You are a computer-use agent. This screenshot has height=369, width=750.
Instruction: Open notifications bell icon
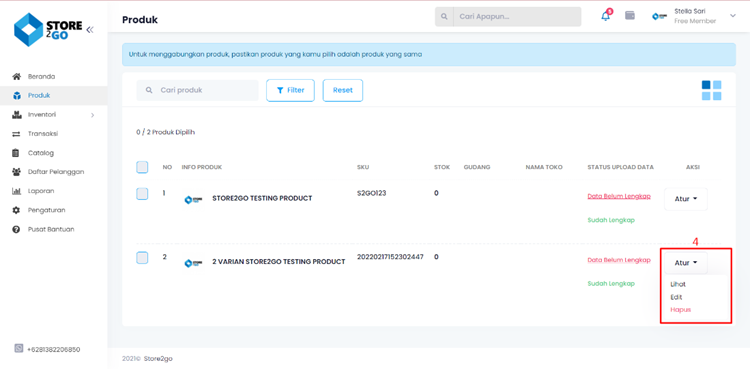coord(606,15)
